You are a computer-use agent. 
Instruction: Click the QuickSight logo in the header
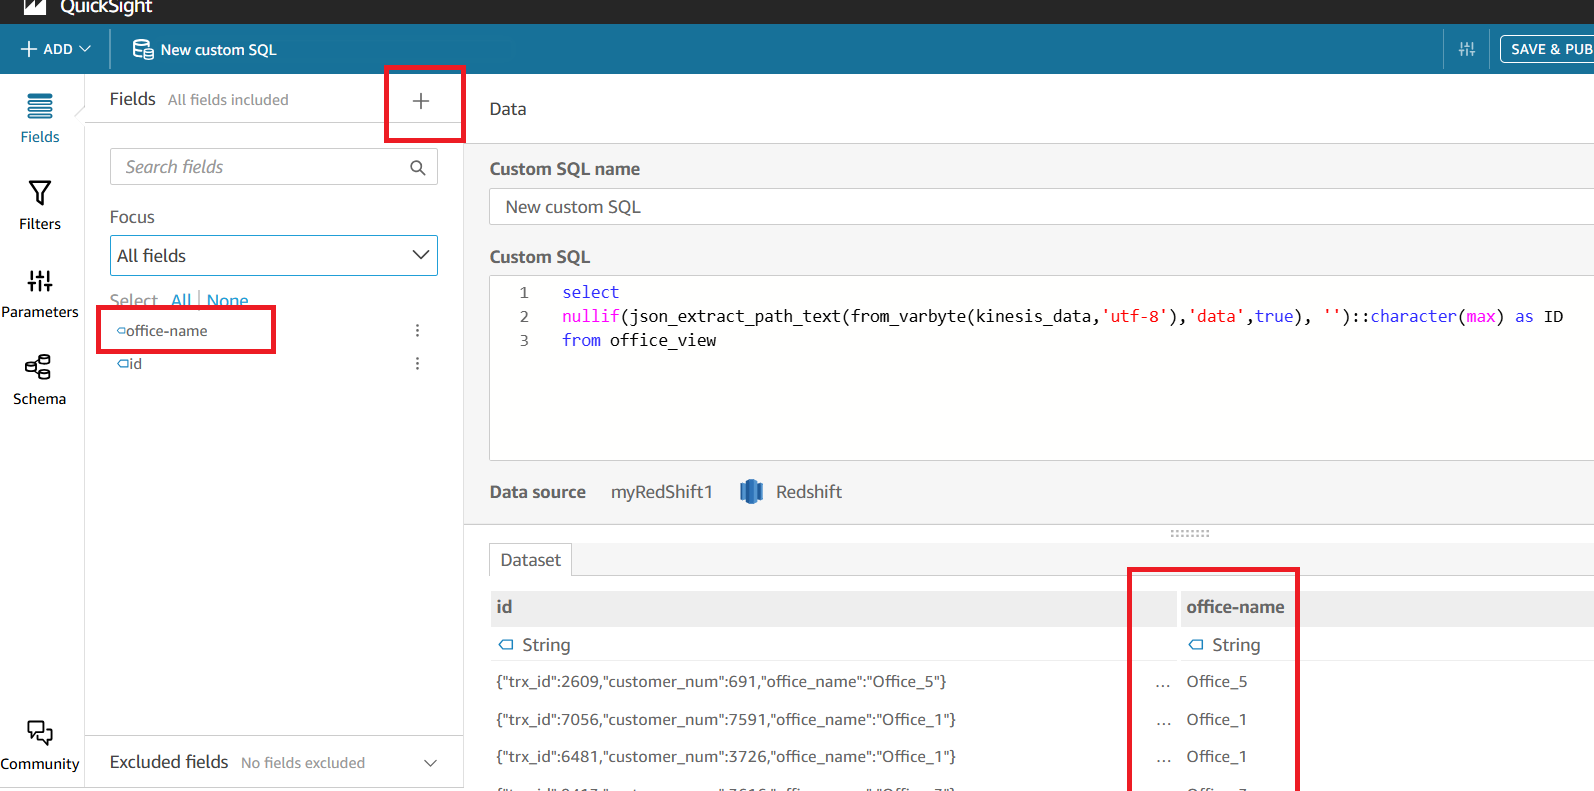coord(35,7)
